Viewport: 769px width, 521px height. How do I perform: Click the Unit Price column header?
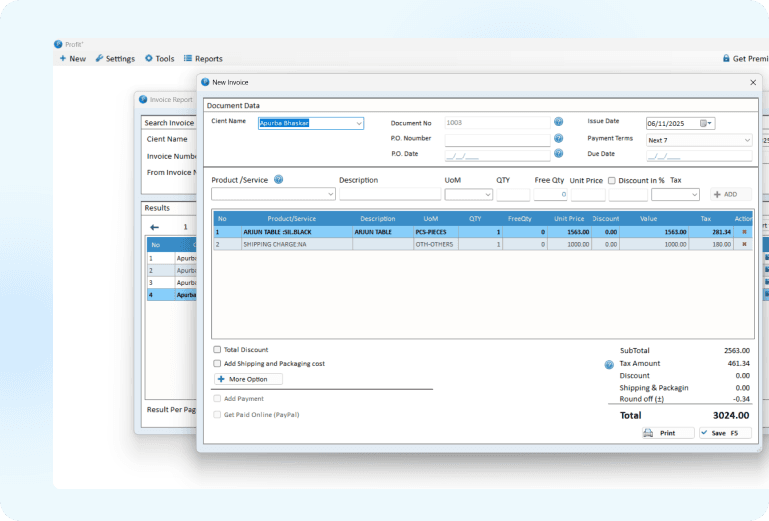(x=569, y=218)
